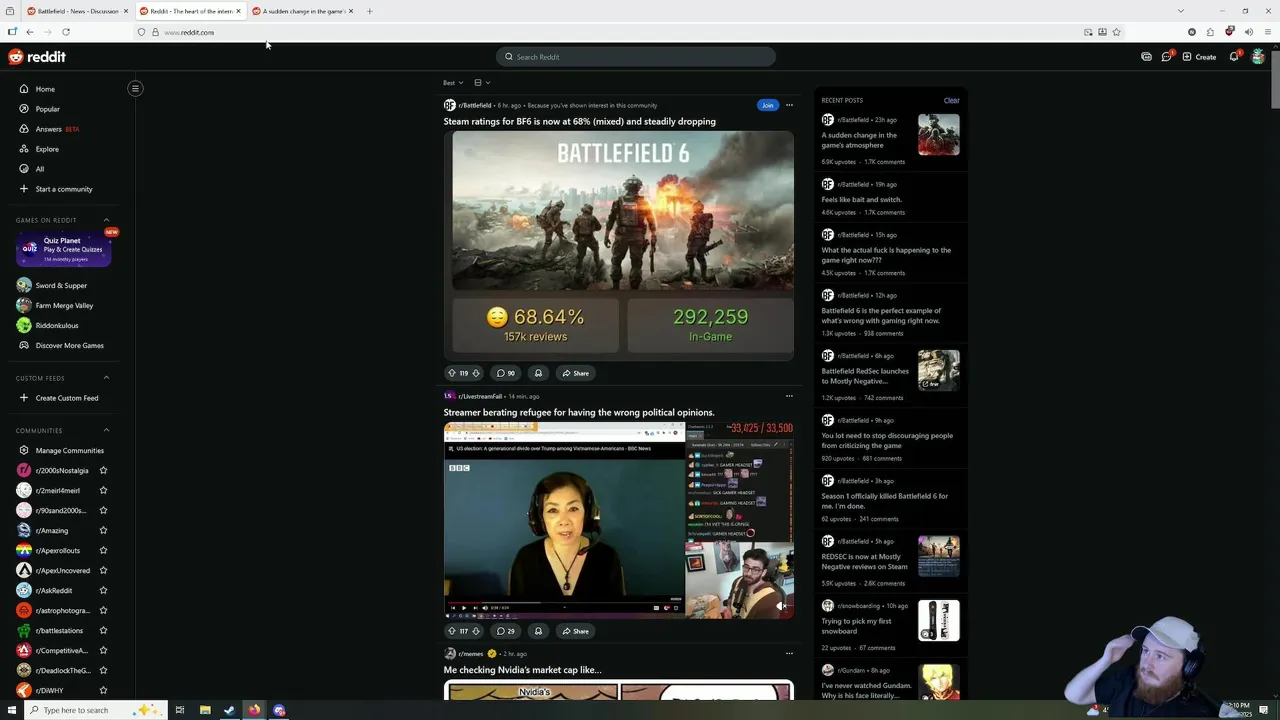Viewport: 1280px width, 720px height.
Task: Collapse the left navigation sidebar
Action: pos(135,88)
